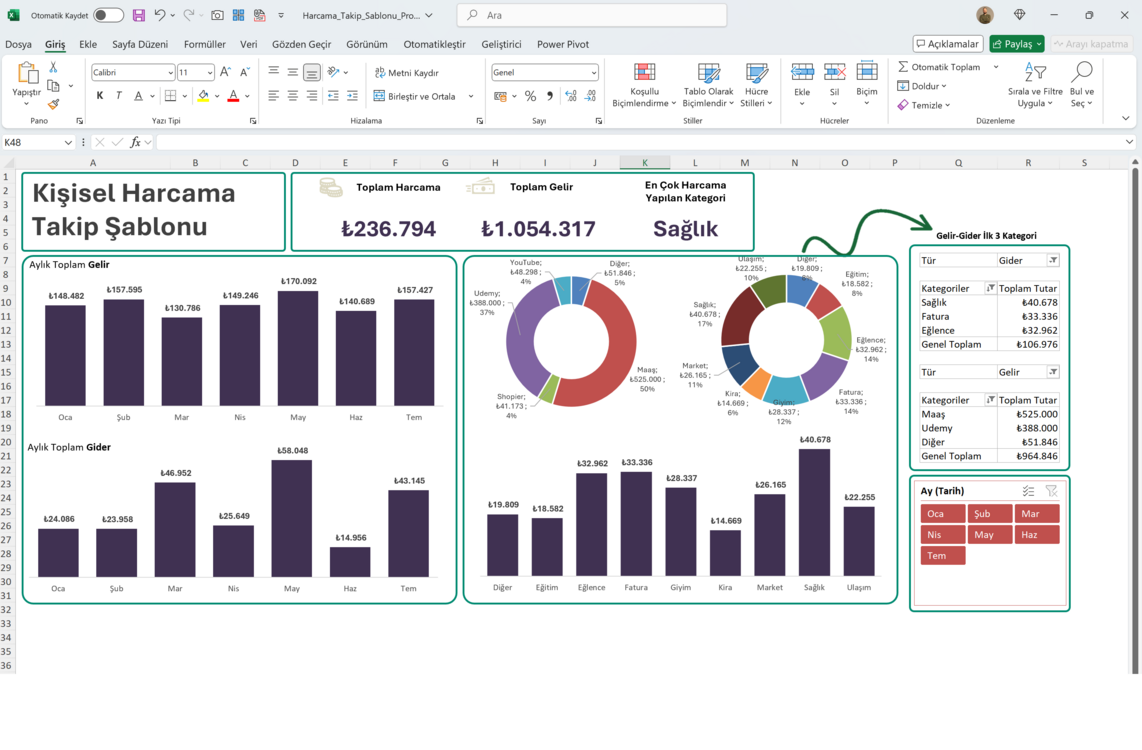
Task: Click the Save icon in title bar
Action: click(138, 15)
